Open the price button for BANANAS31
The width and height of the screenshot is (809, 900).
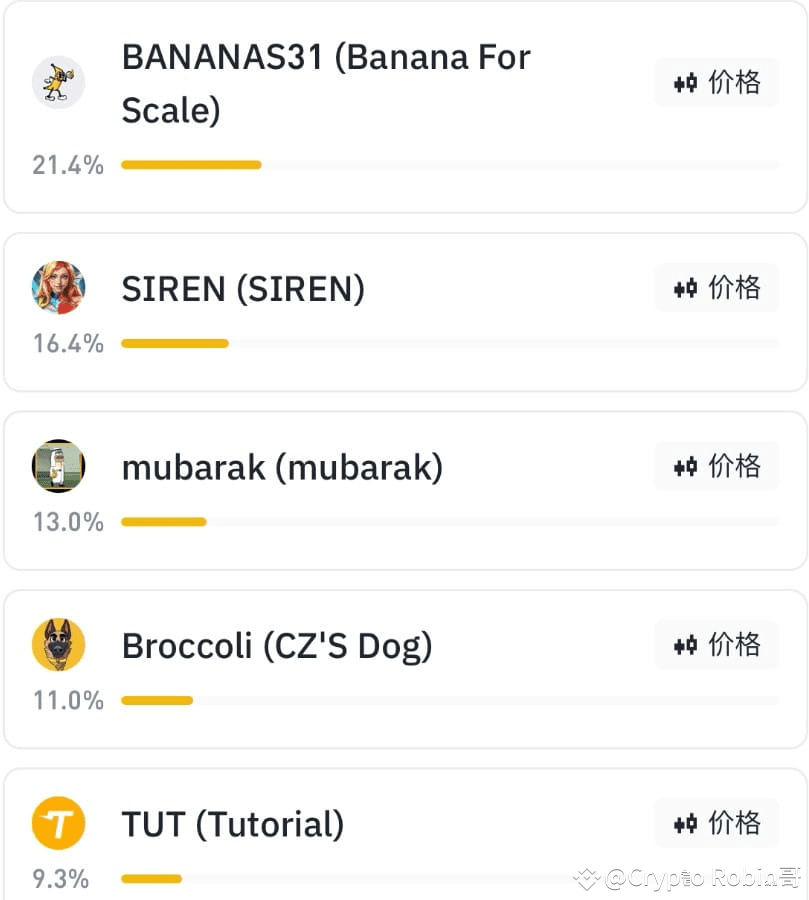pyautogui.click(x=716, y=82)
